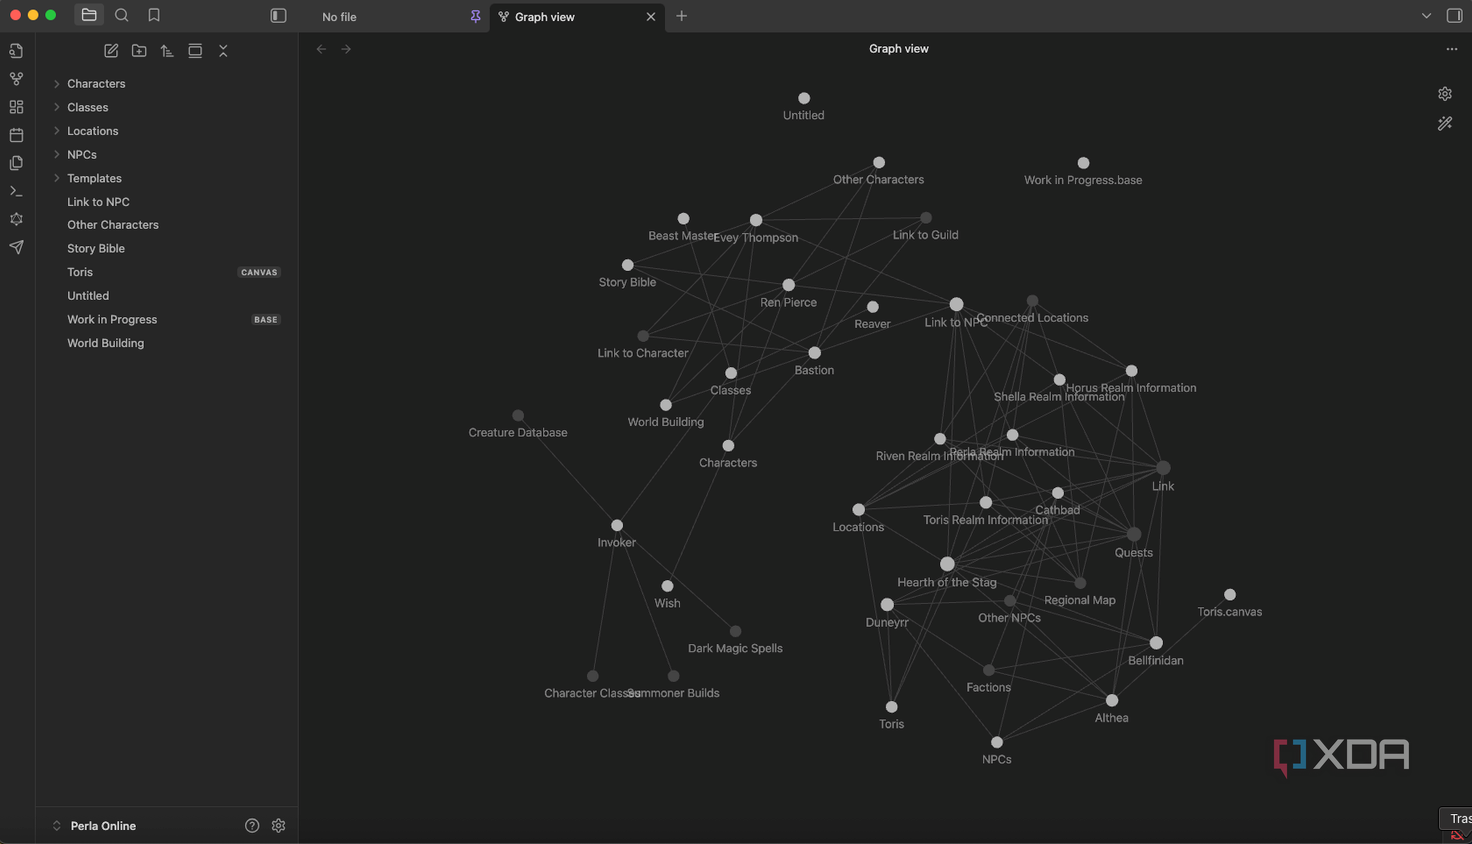
Task: Click the quick switcher ribbon icon
Action: [x=16, y=51]
